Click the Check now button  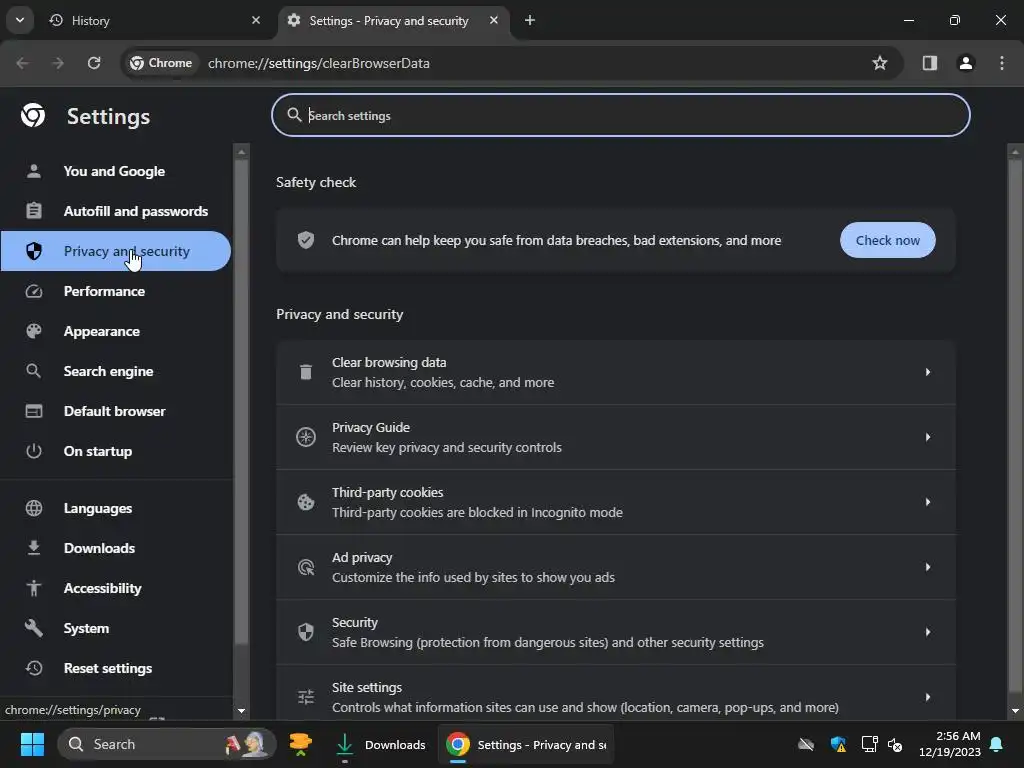click(887, 240)
